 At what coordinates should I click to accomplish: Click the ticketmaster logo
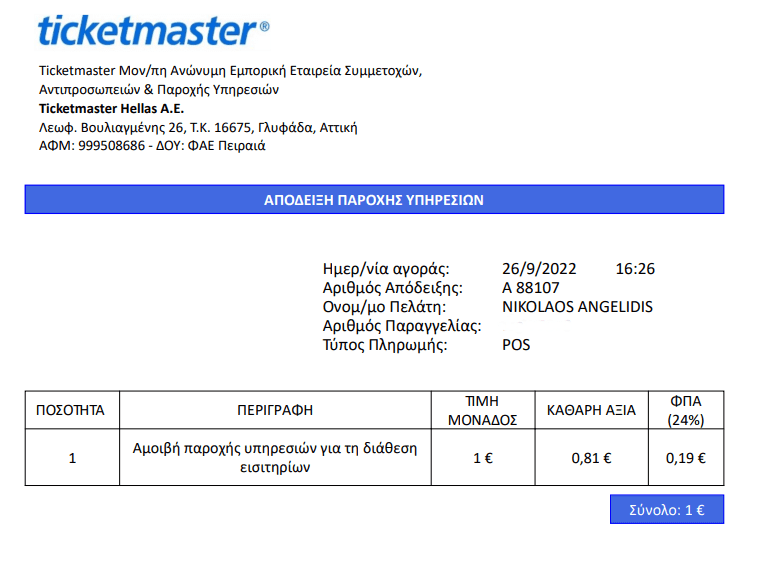click(148, 30)
